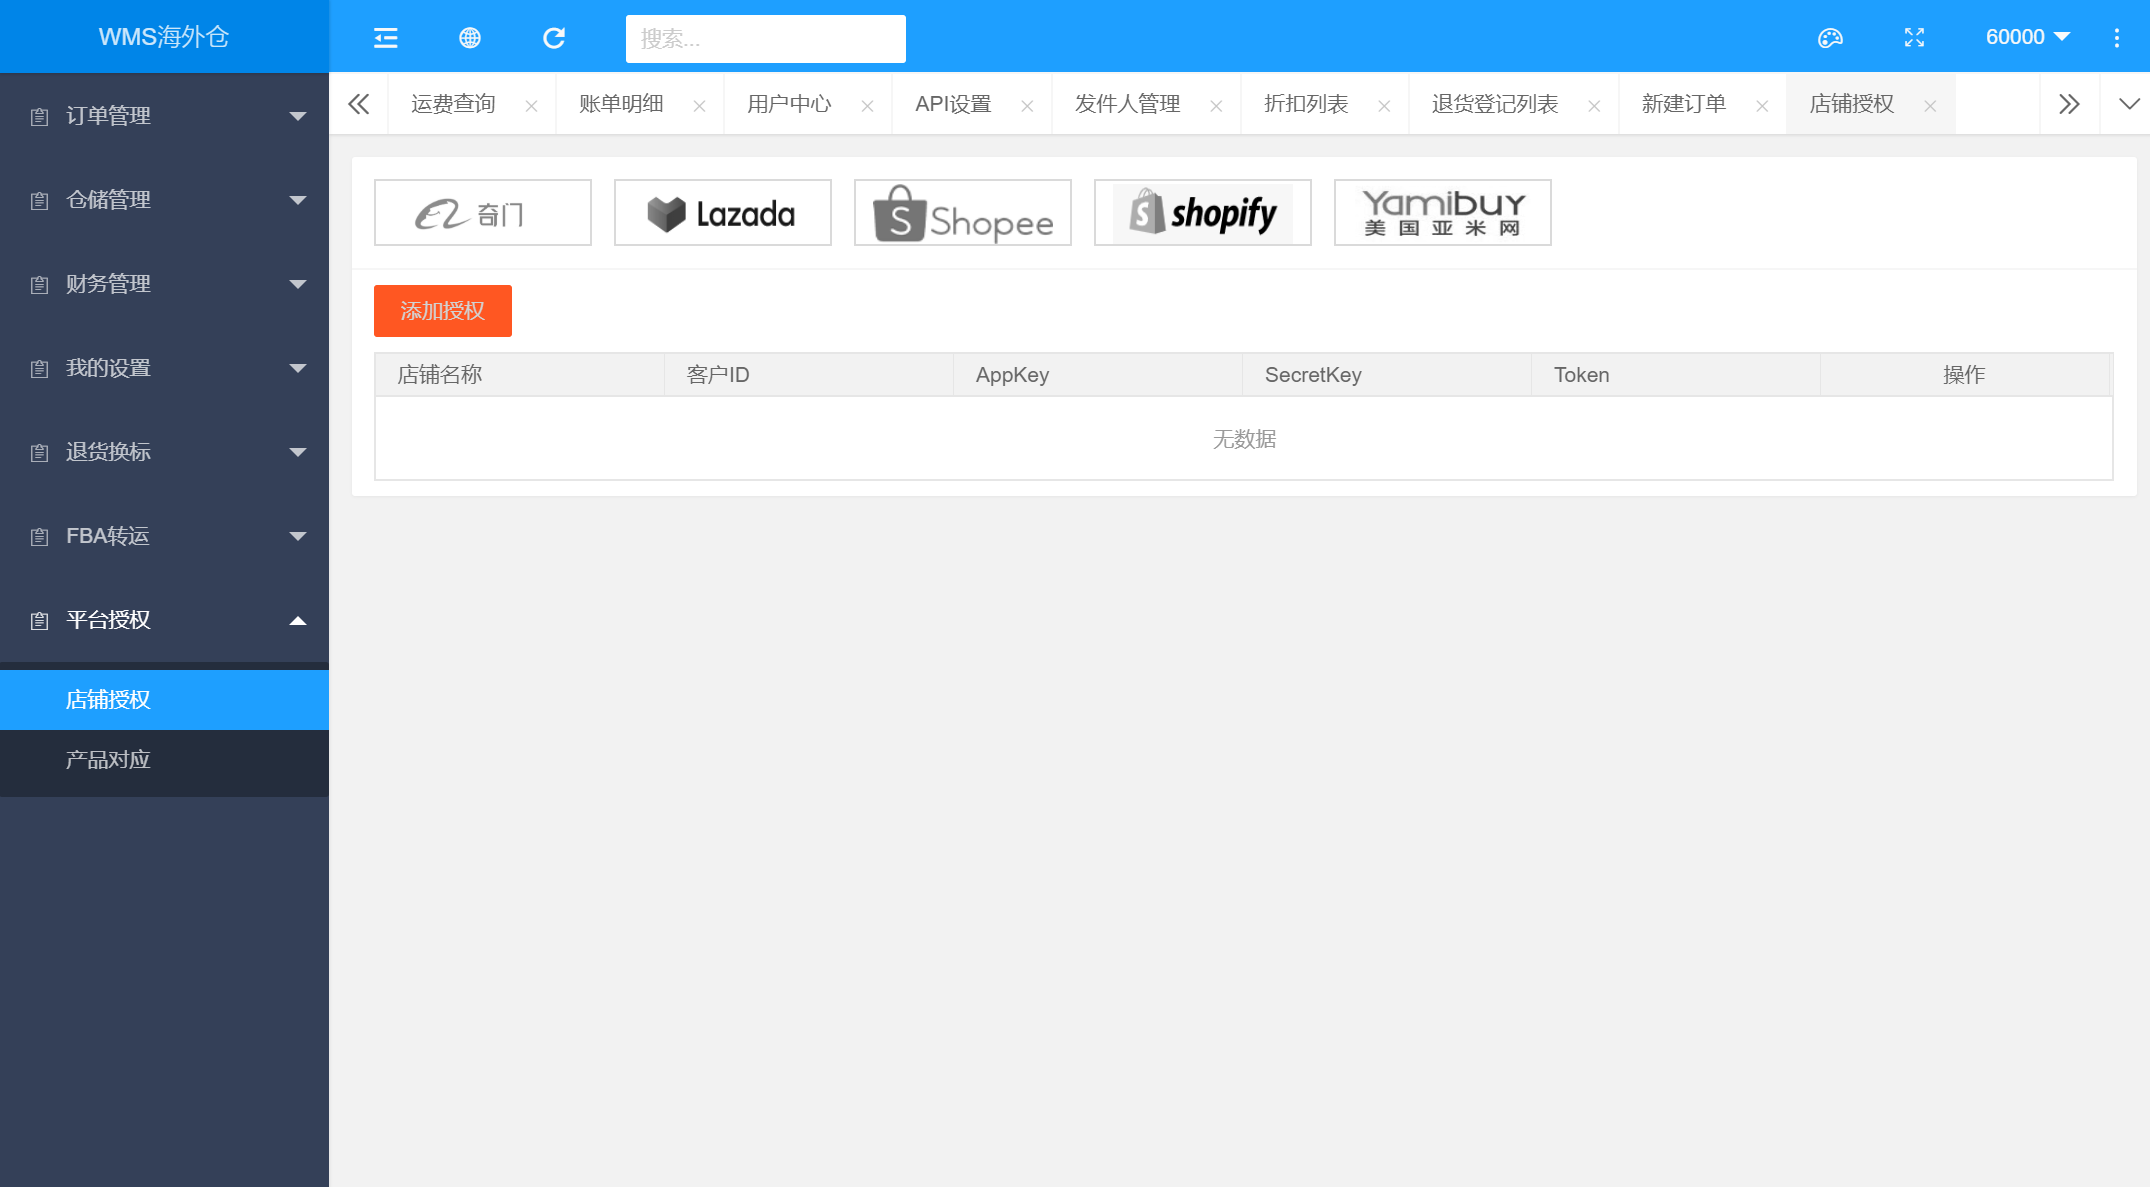Select 店铺授权 in the sidebar
Screen dimensions: 2150x1187
pyautogui.click(x=164, y=700)
